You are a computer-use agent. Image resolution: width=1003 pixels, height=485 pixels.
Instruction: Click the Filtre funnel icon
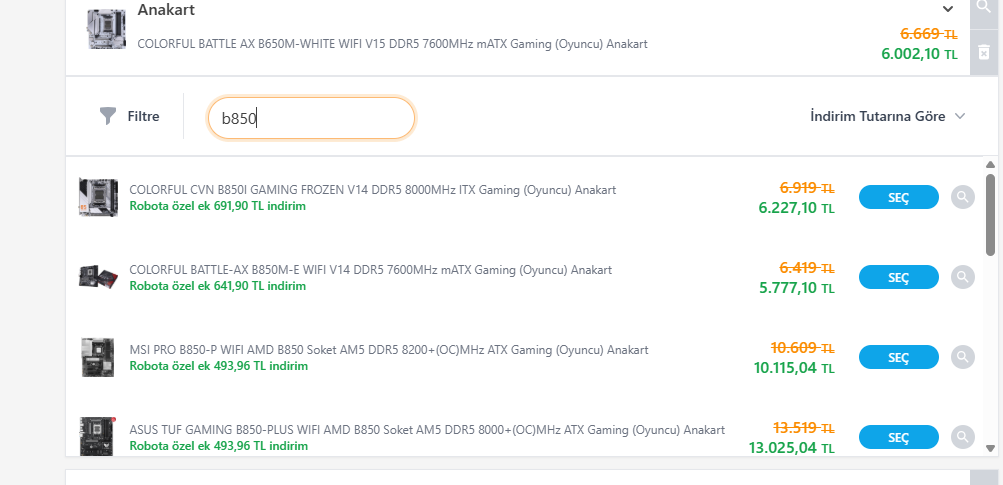[108, 116]
